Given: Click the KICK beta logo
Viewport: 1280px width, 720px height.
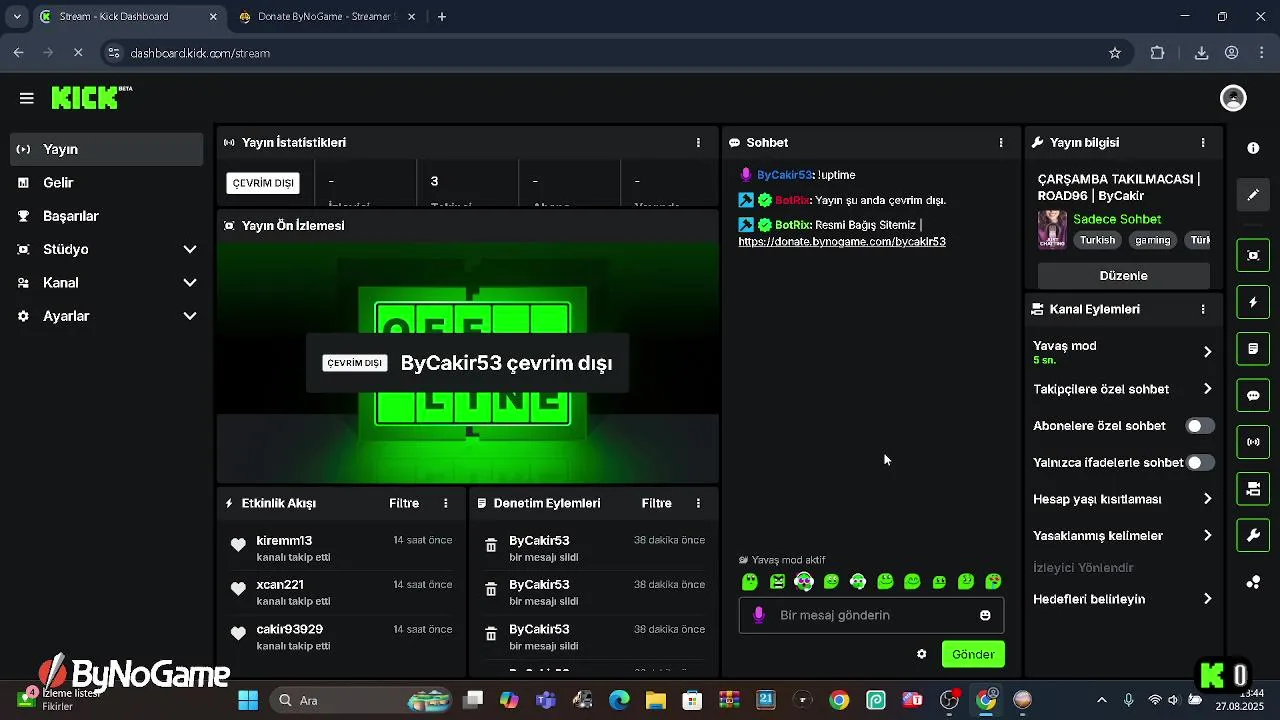Looking at the screenshot, I should (x=91, y=97).
